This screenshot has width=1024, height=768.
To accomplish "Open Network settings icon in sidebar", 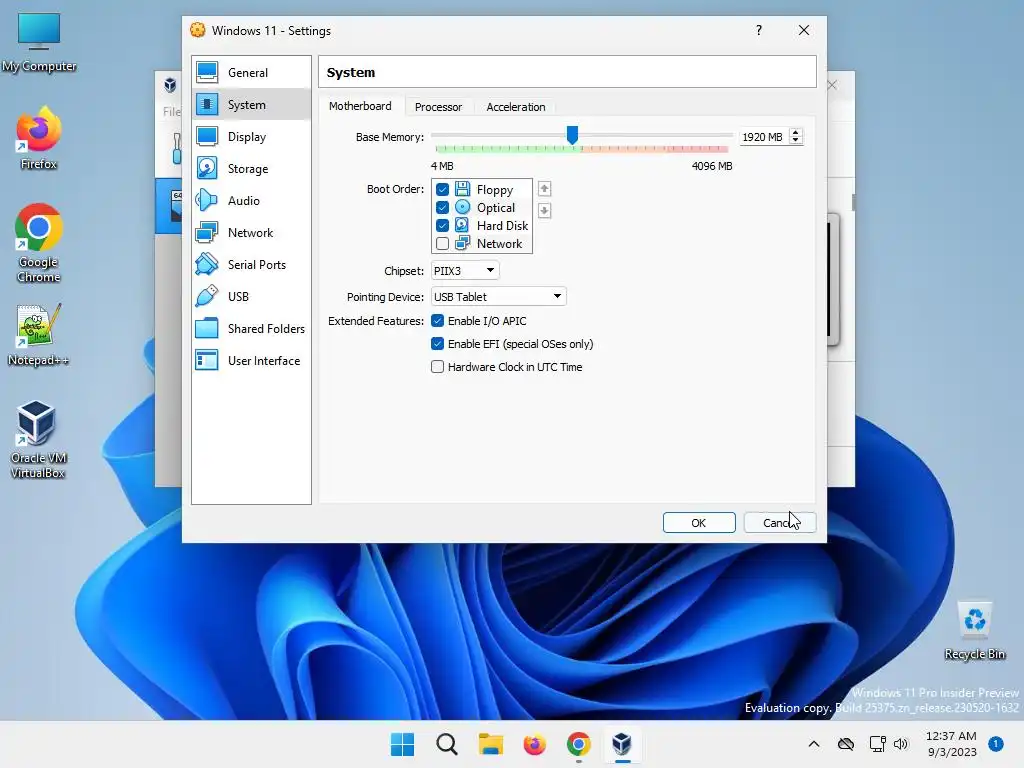I will 207,232.
